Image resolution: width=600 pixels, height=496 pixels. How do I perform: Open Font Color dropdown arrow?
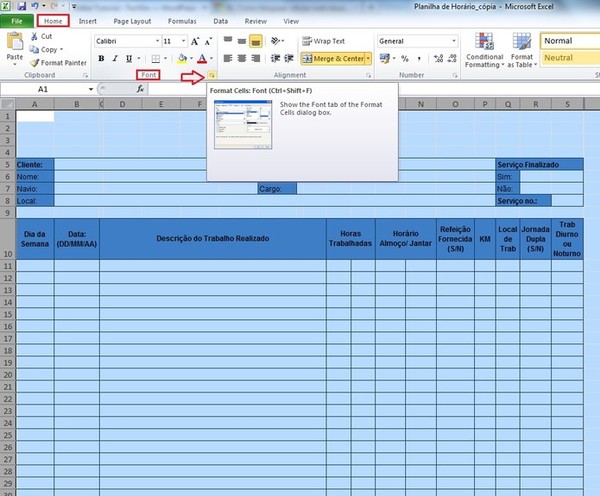point(211,59)
